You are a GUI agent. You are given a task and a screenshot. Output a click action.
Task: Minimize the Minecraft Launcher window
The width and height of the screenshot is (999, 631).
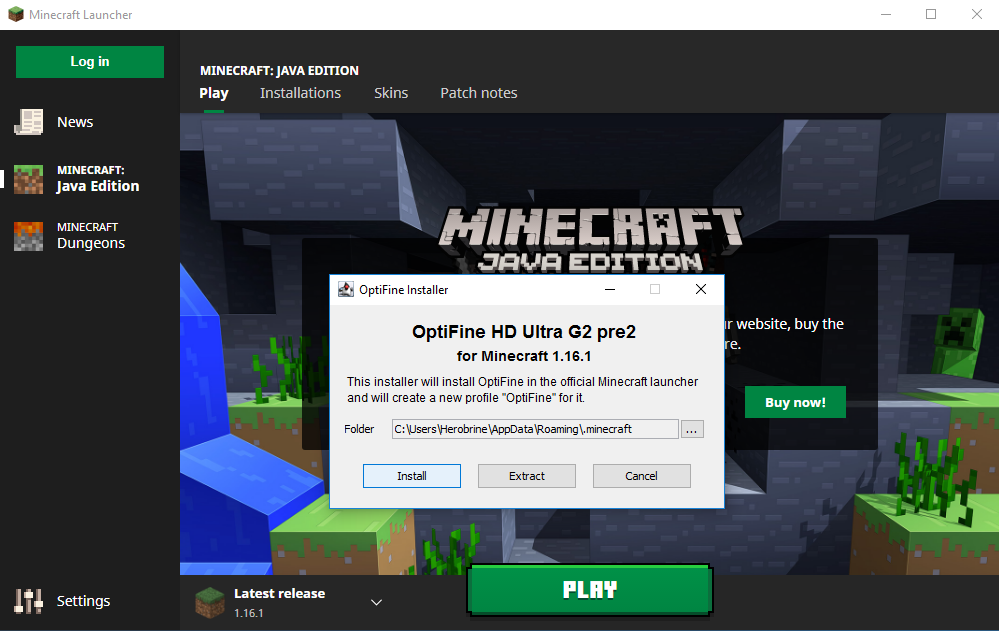pyautogui.click(x=886, y=14)
